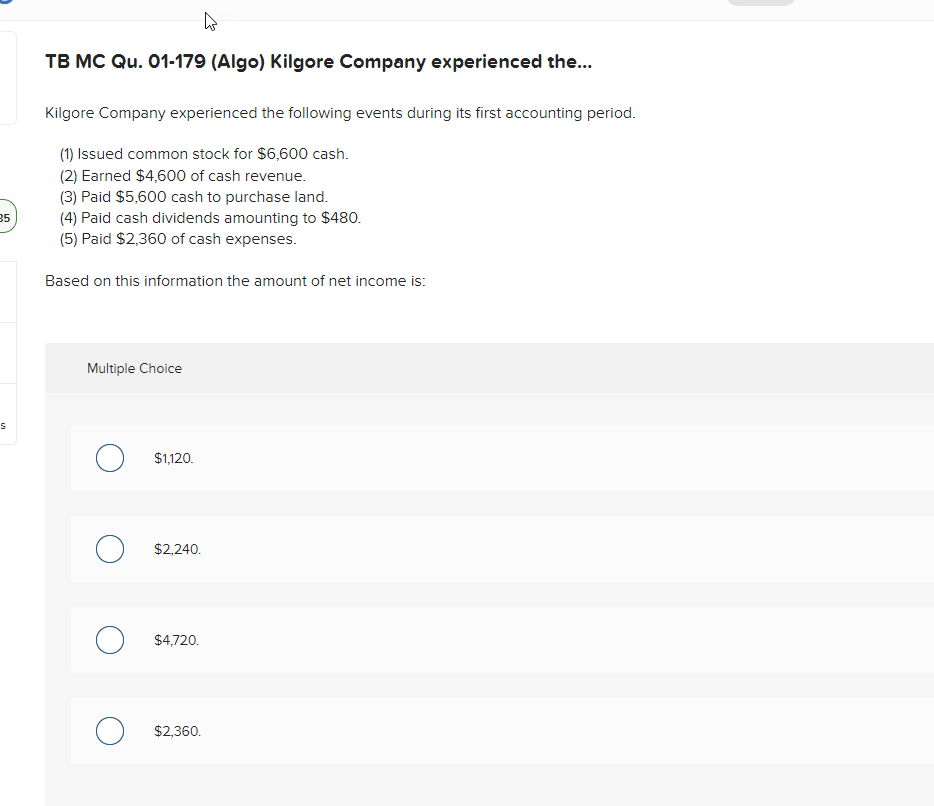Screen dimensions: 934x806
Task: Select the $2,360 answer option
Action: coord(110,731)
